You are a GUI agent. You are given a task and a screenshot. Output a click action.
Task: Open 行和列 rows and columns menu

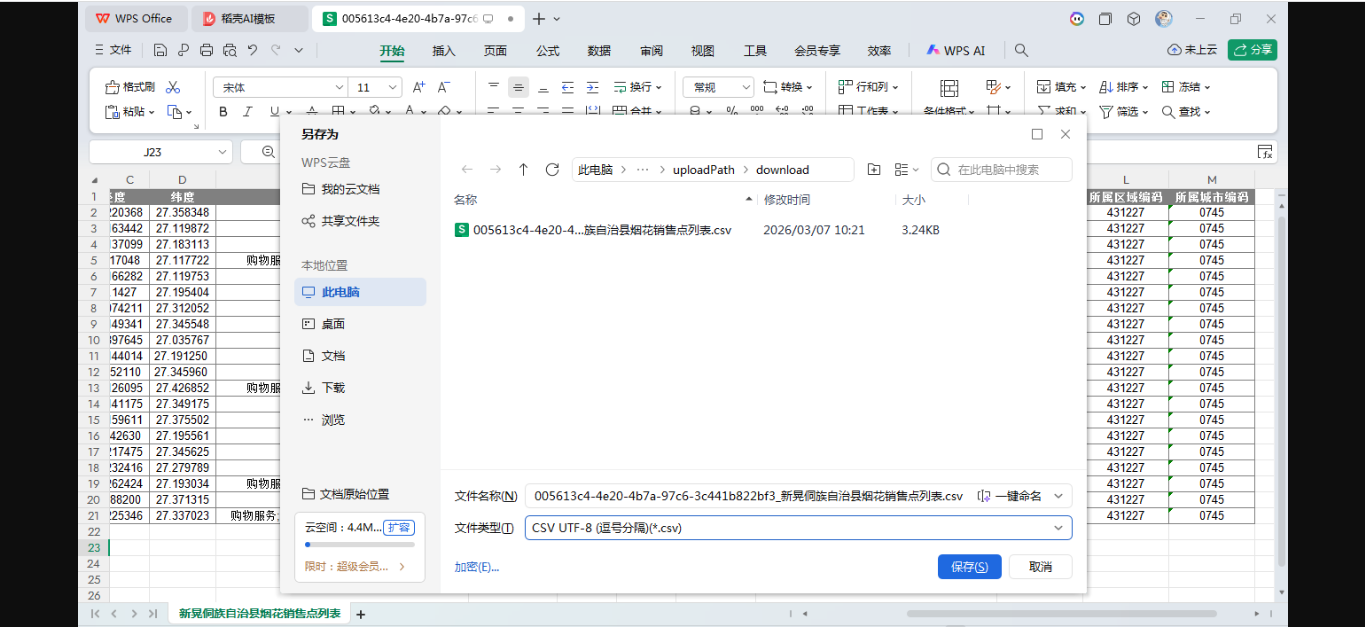click(x=868, y=87)
